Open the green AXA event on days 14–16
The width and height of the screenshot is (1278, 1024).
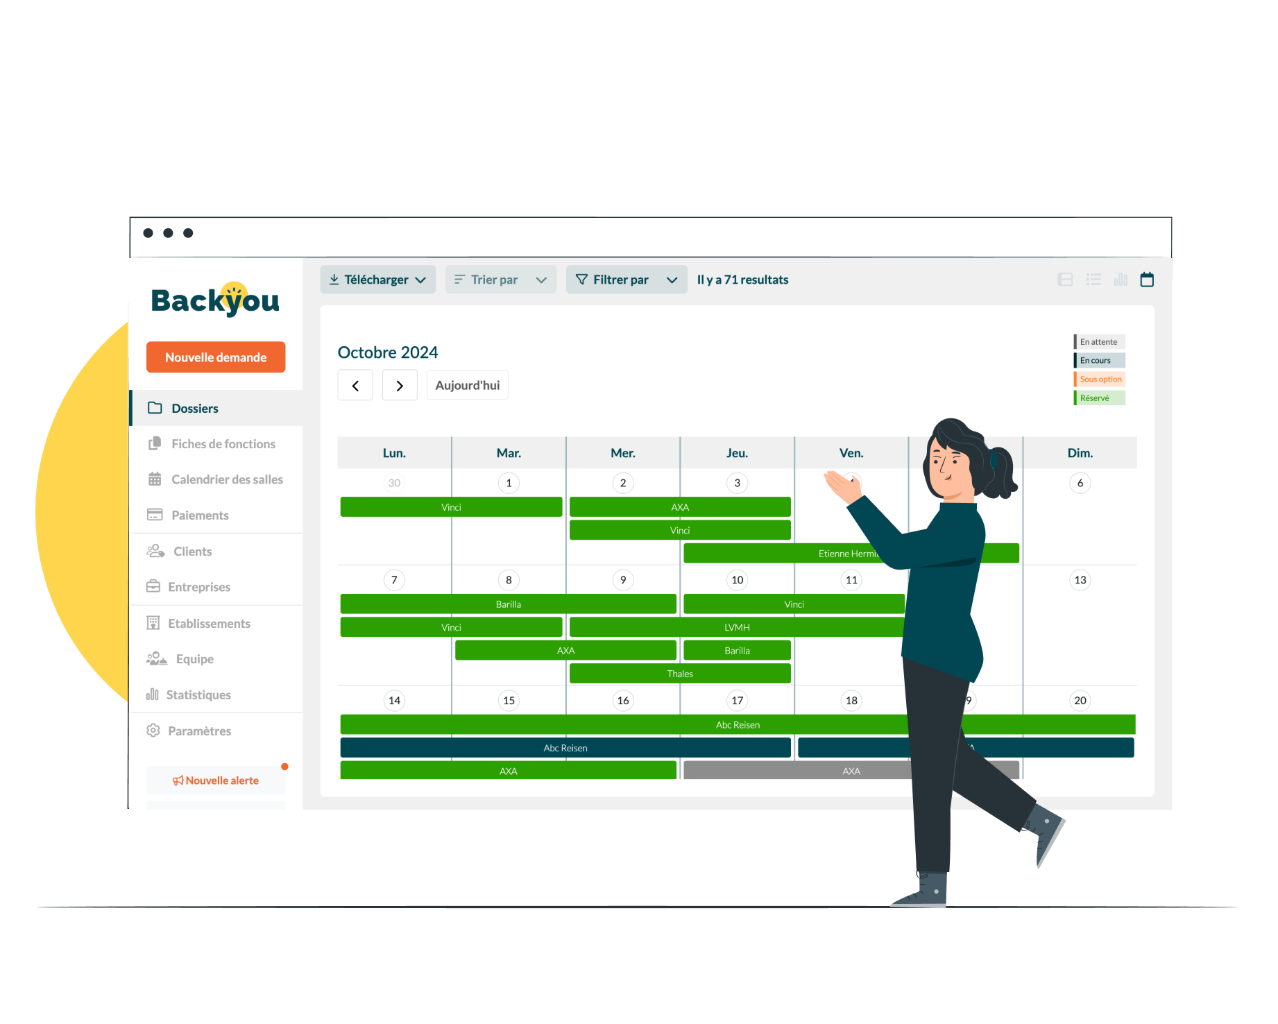pyautogui.click(x=508, y=771)
